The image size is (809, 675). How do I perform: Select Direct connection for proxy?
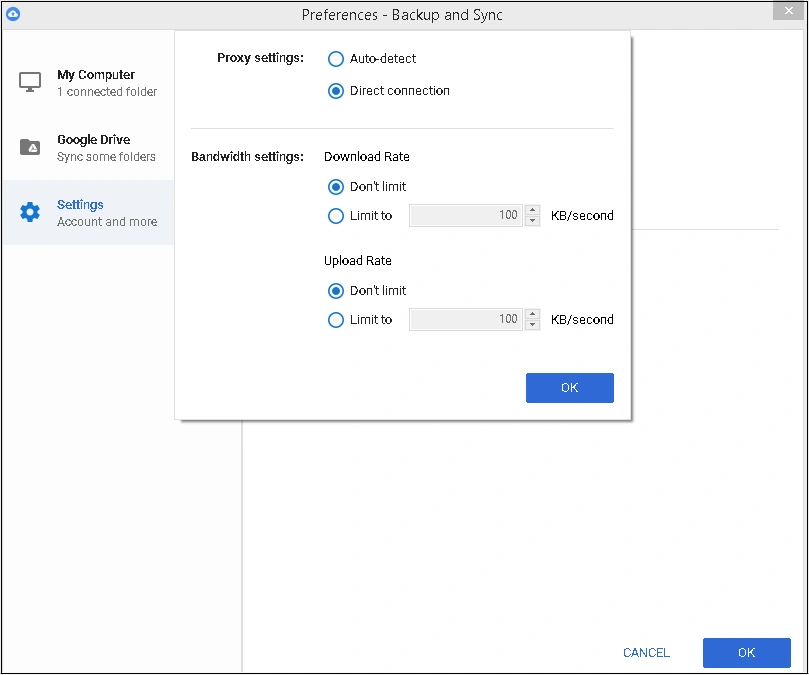click(x=335, y=91)
